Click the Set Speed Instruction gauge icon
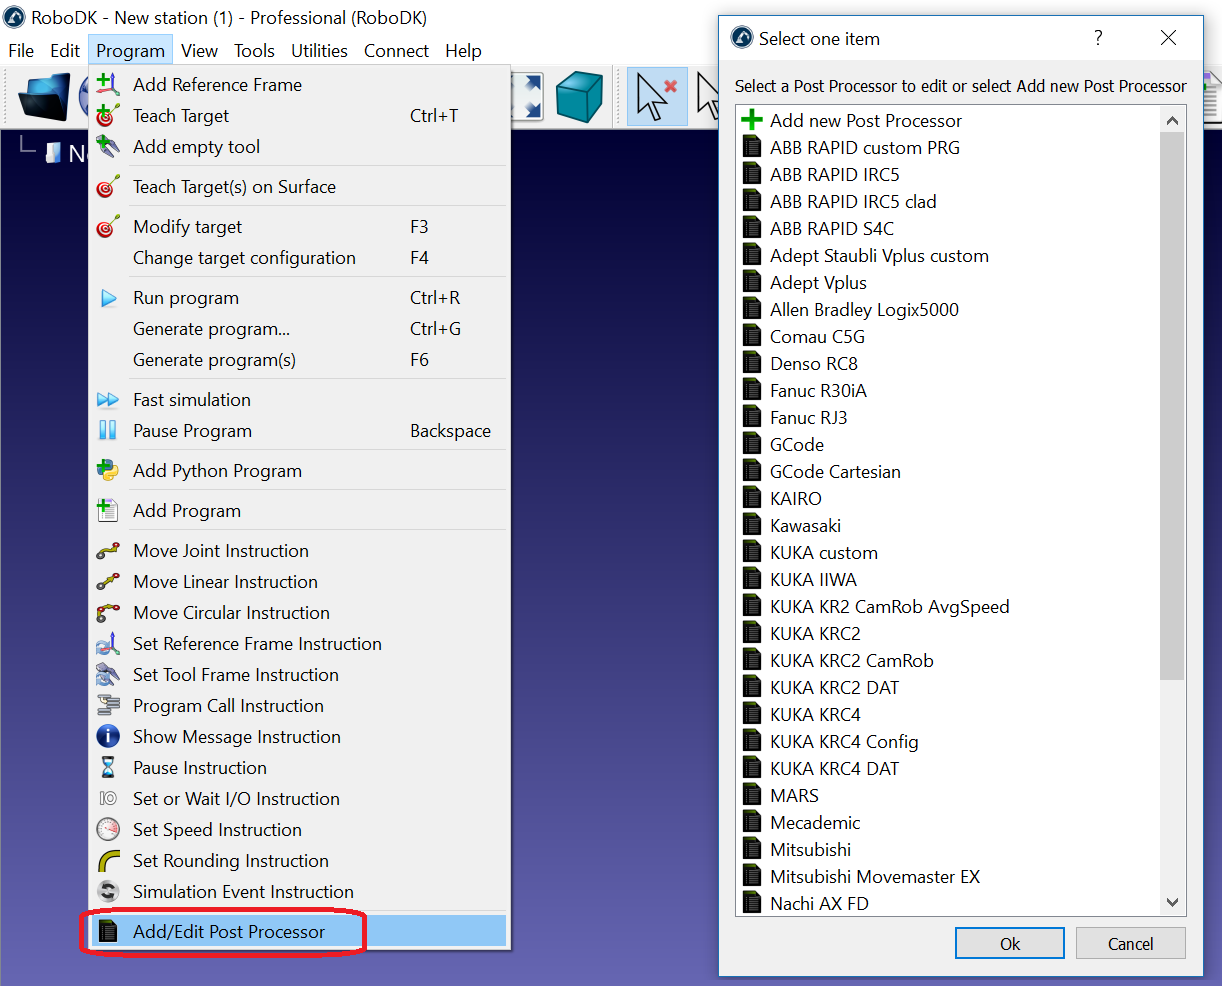The height and width of the screenshot is (986, 1222). coord(108,829)
